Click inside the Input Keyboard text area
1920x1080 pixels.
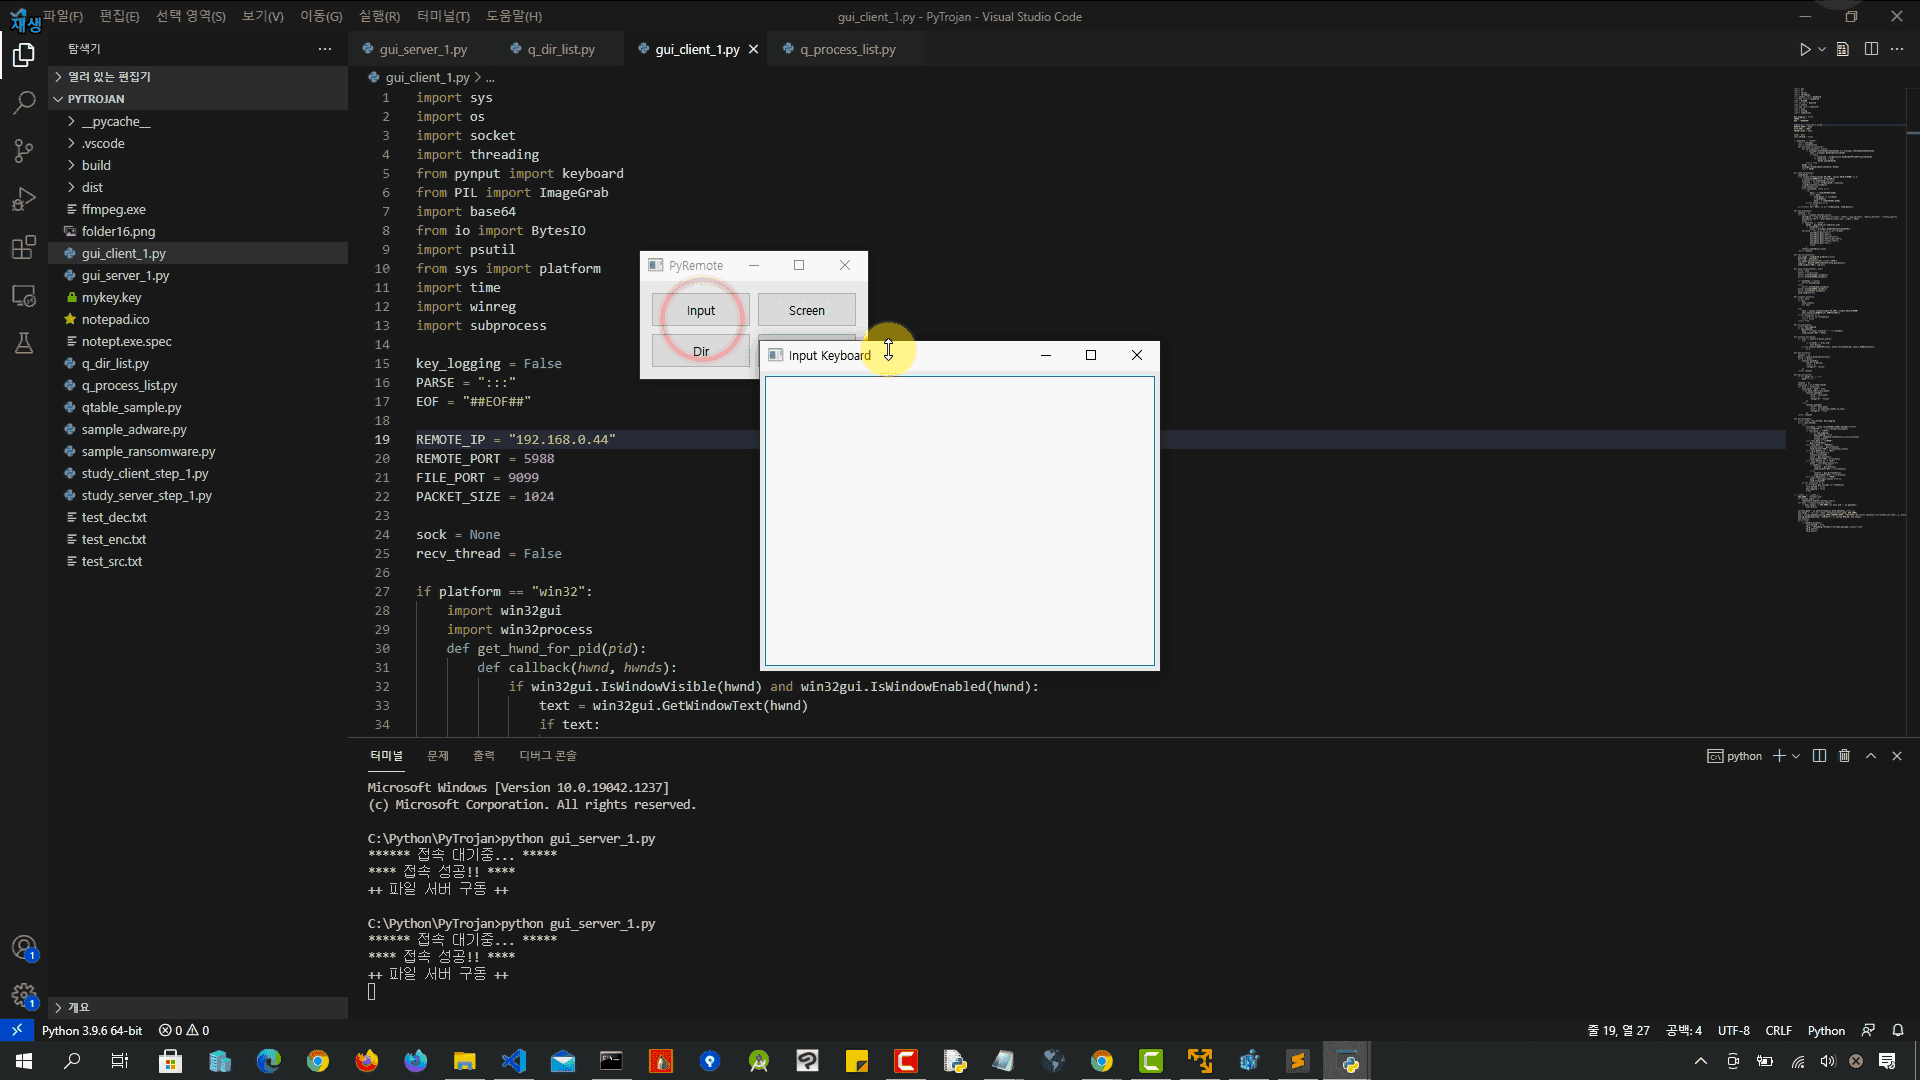959,520
